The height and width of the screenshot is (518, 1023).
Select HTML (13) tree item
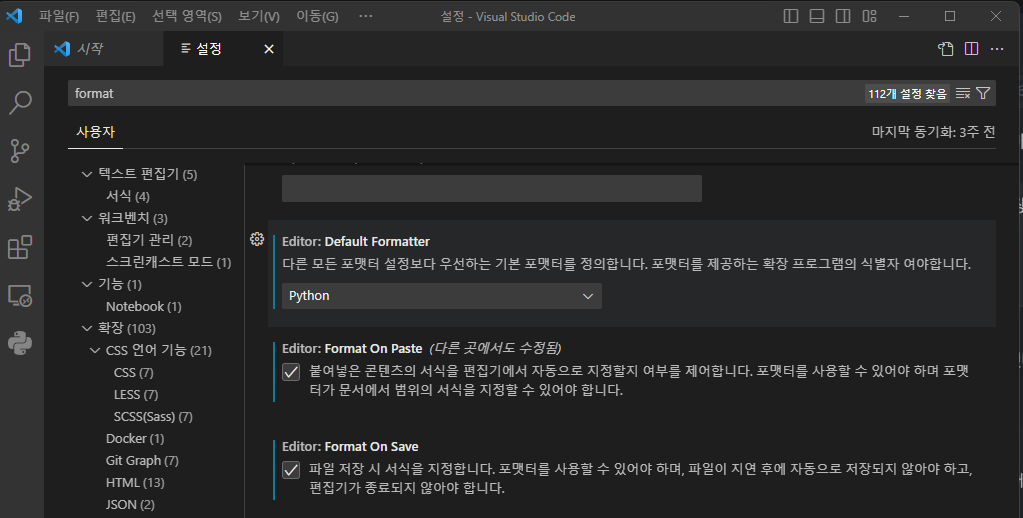pos(135,483)
